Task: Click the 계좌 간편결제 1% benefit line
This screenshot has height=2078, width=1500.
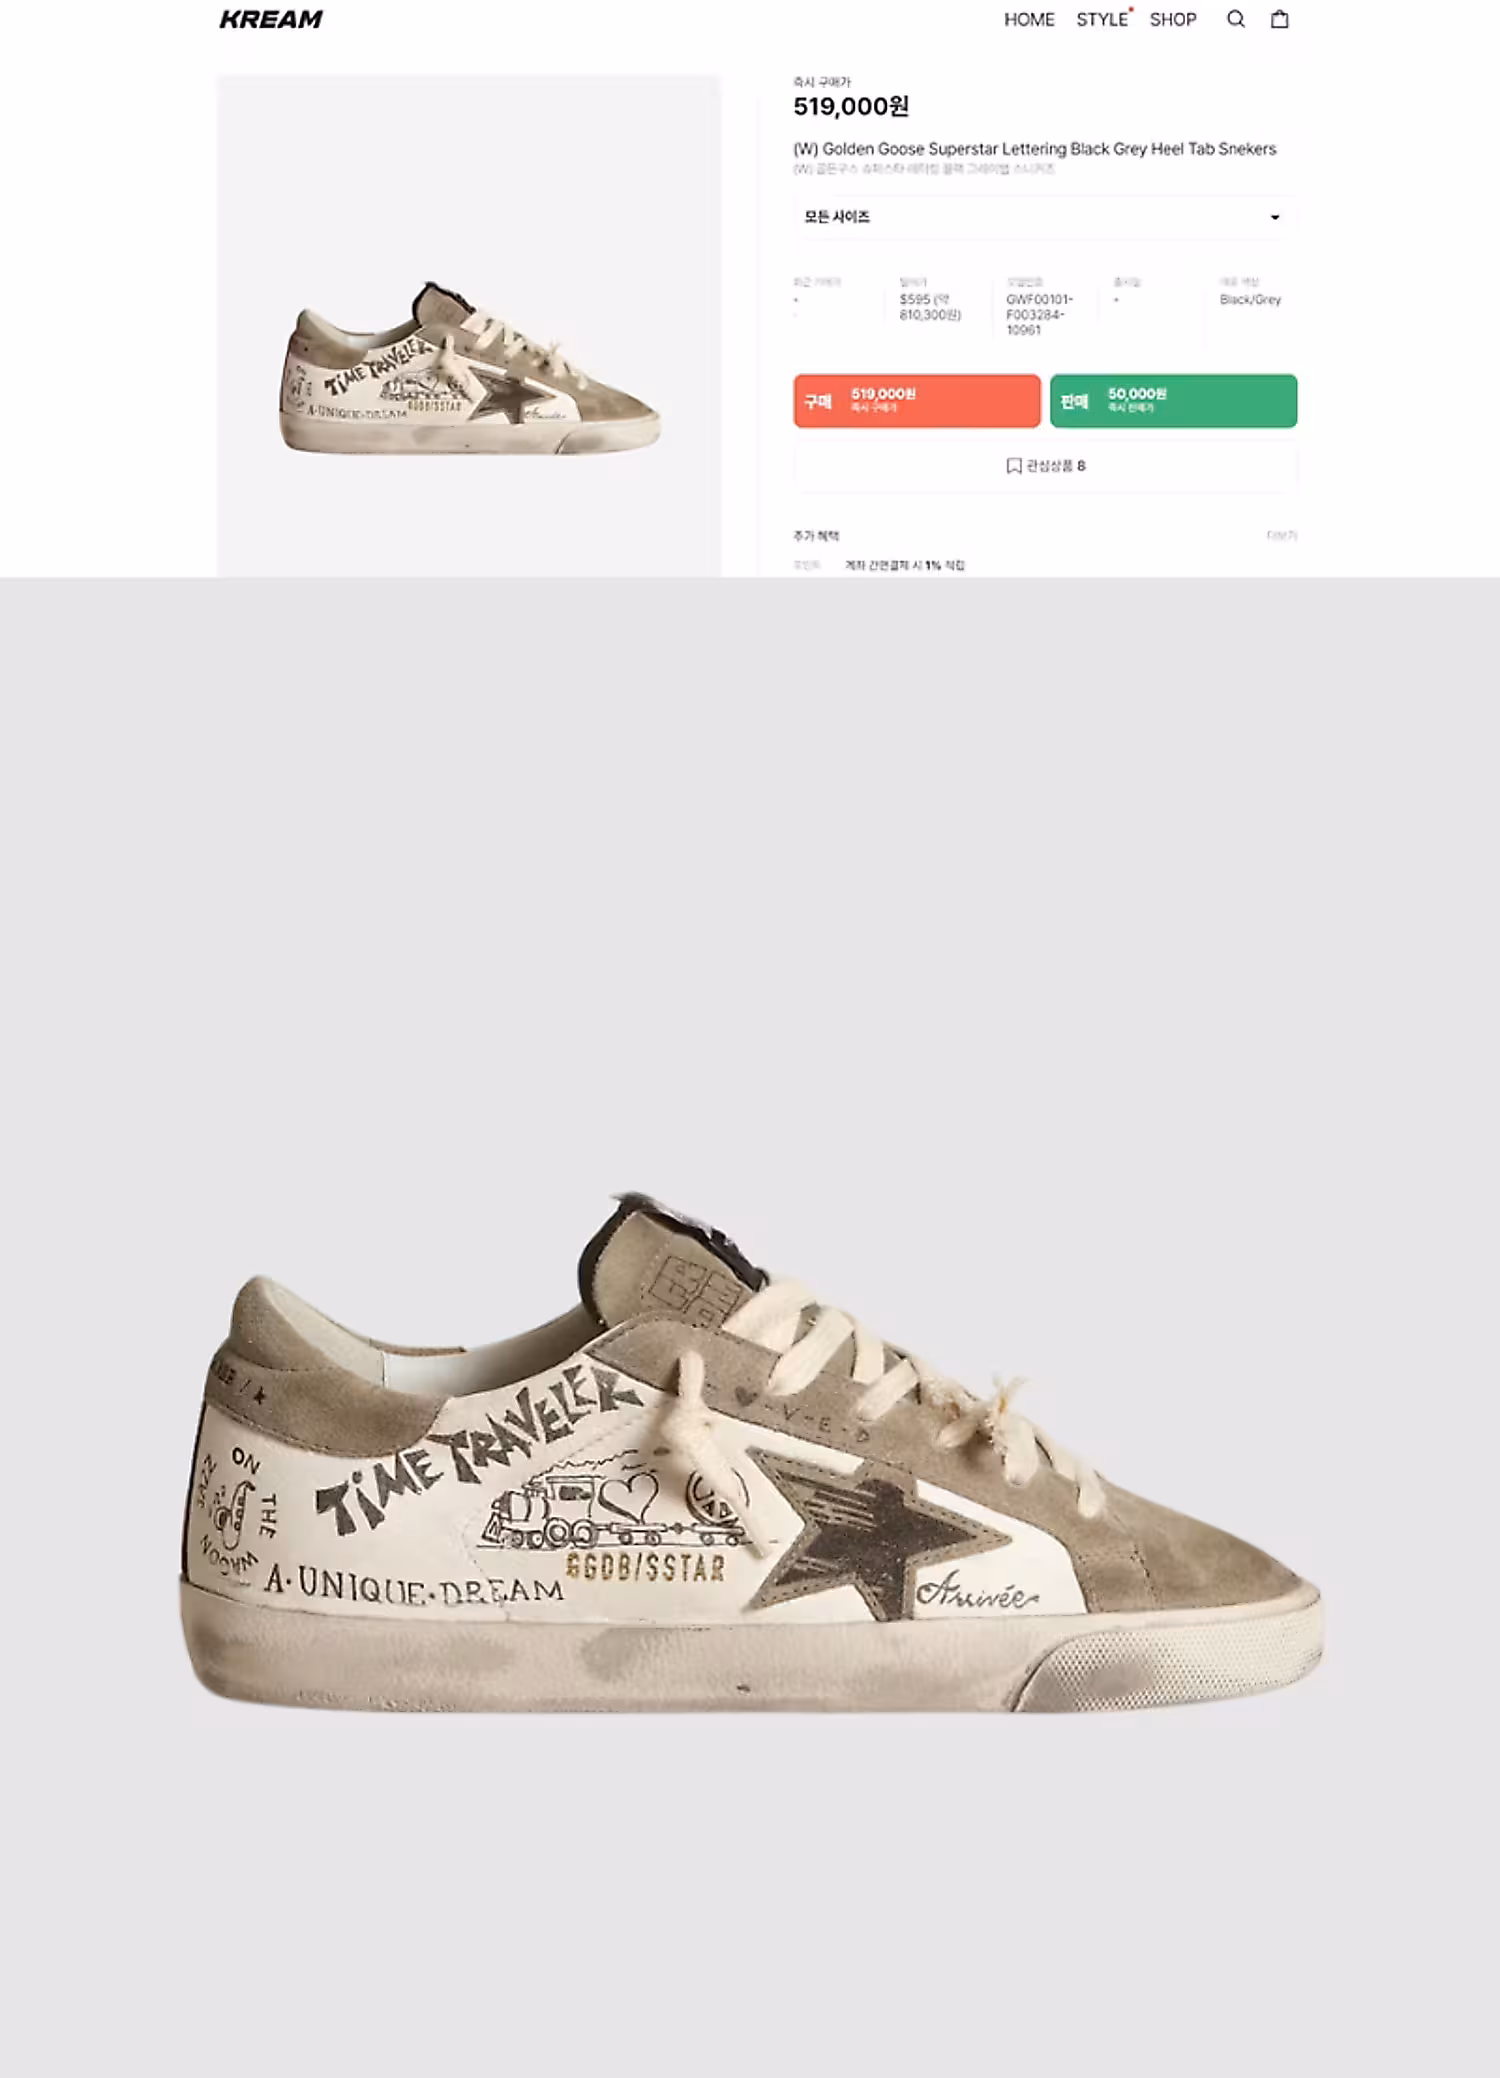Action: coord(905,566)
